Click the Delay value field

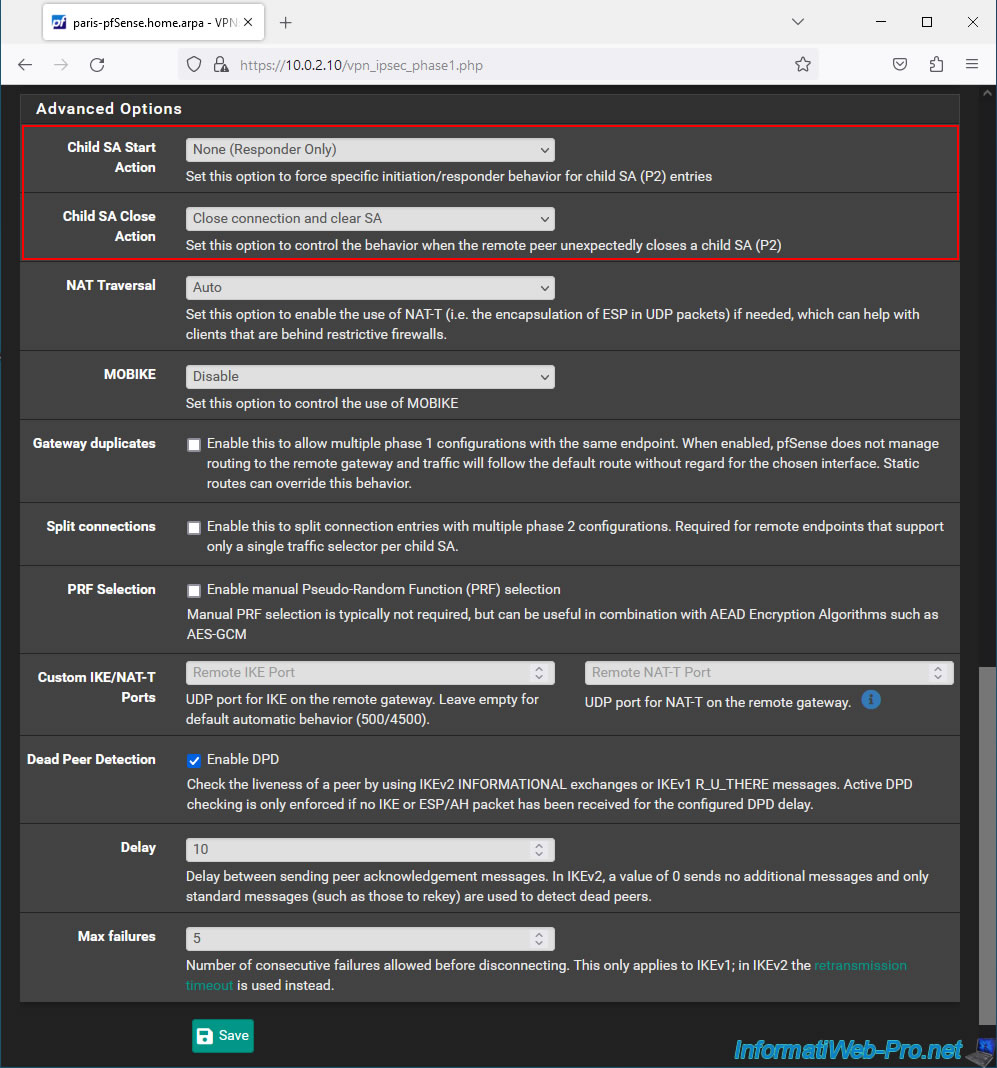pyautogui.click(x=370, y=850)
